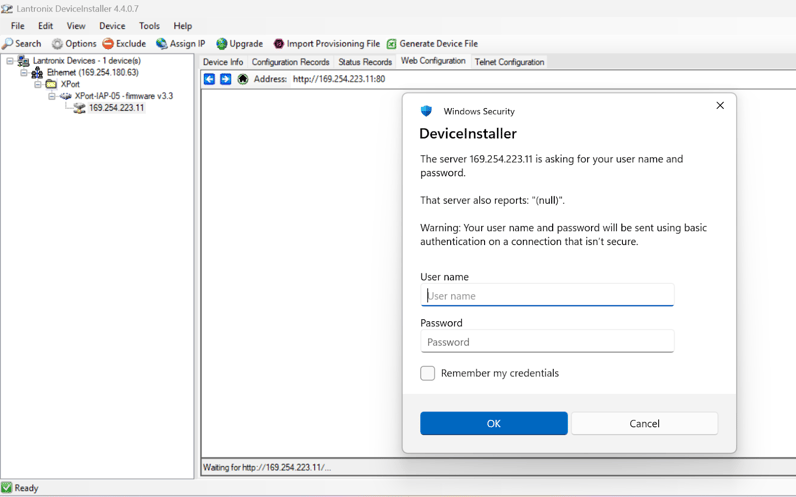Collapse the Ethernet tree node

coord(23,73)
